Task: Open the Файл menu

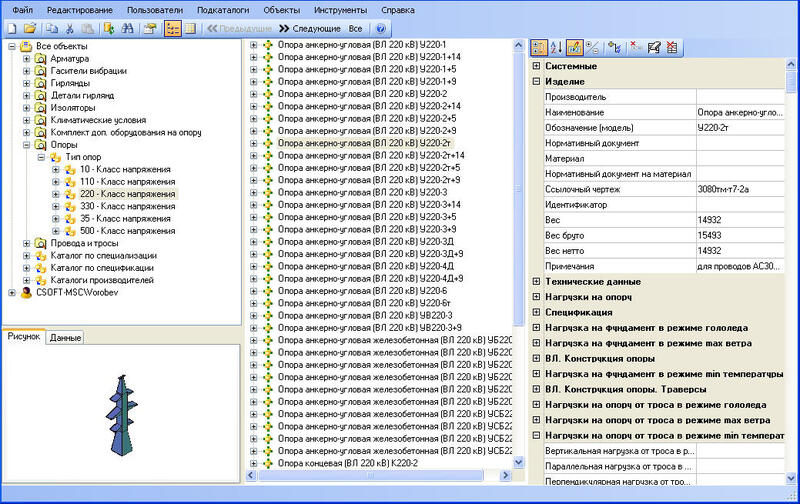Action: click(x=22, y=10)
